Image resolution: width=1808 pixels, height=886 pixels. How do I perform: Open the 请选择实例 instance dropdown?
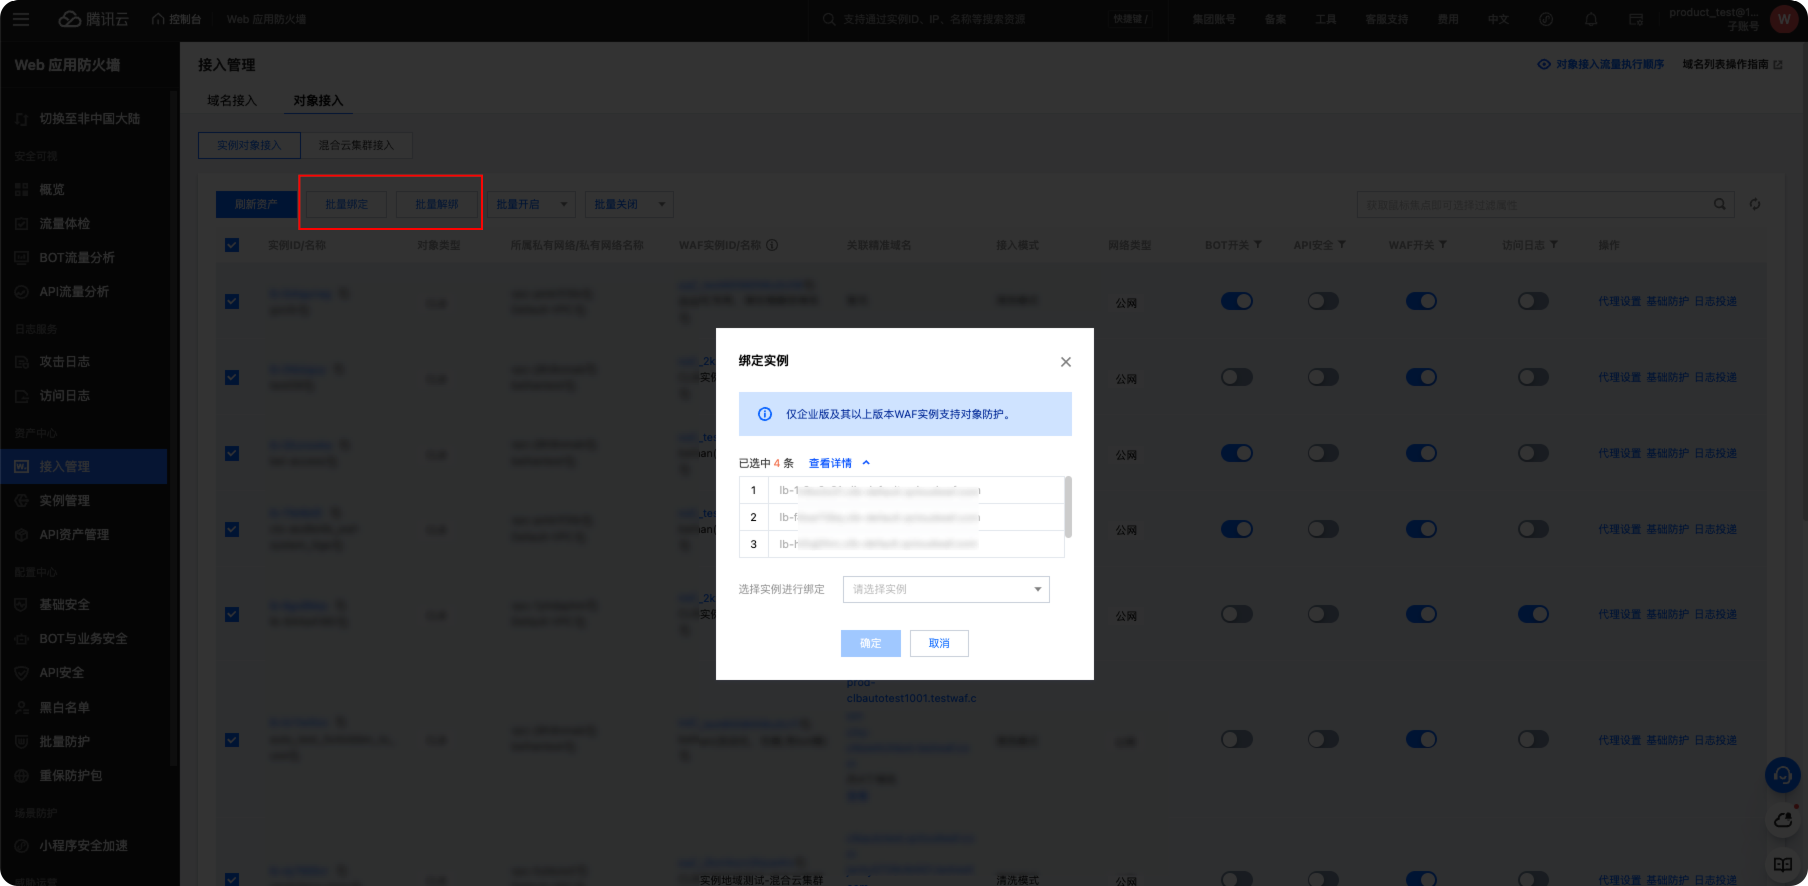coord(946,589)
